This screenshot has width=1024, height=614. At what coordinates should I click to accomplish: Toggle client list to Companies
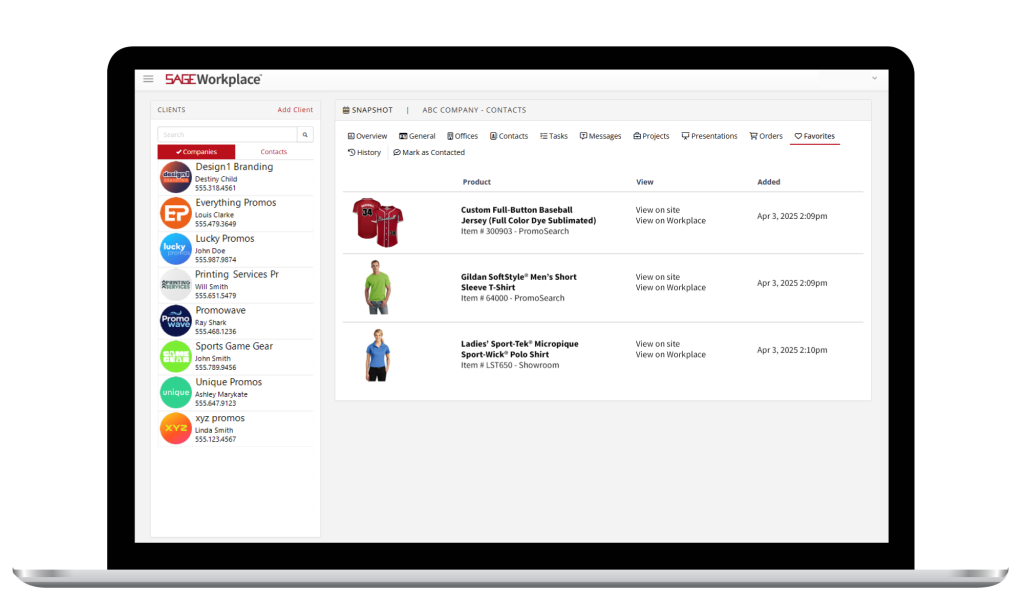(x=196, y=152)
